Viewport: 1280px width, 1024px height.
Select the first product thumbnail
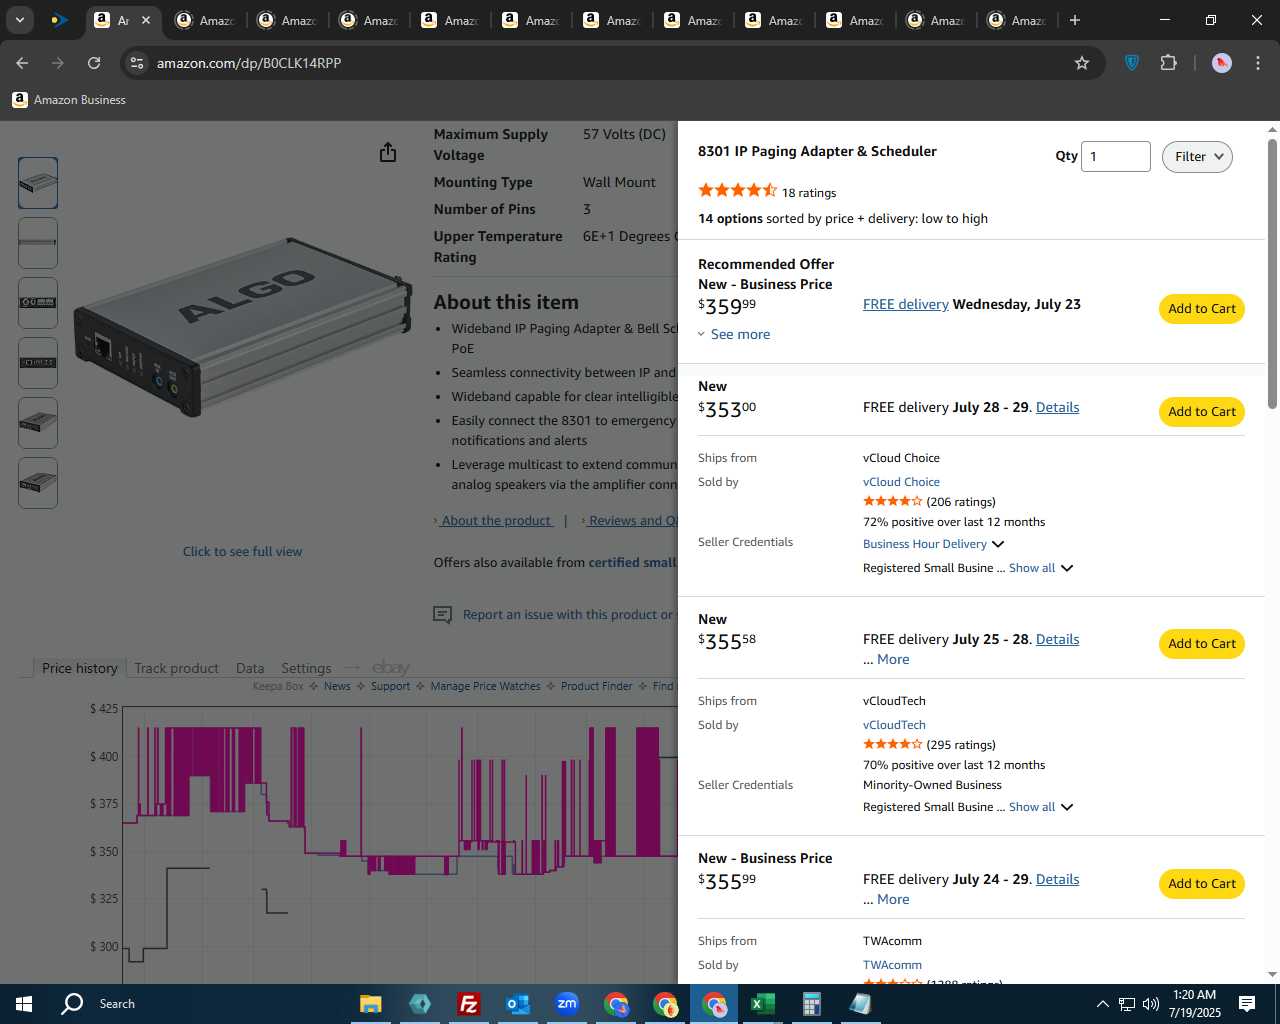click(38, 183)
